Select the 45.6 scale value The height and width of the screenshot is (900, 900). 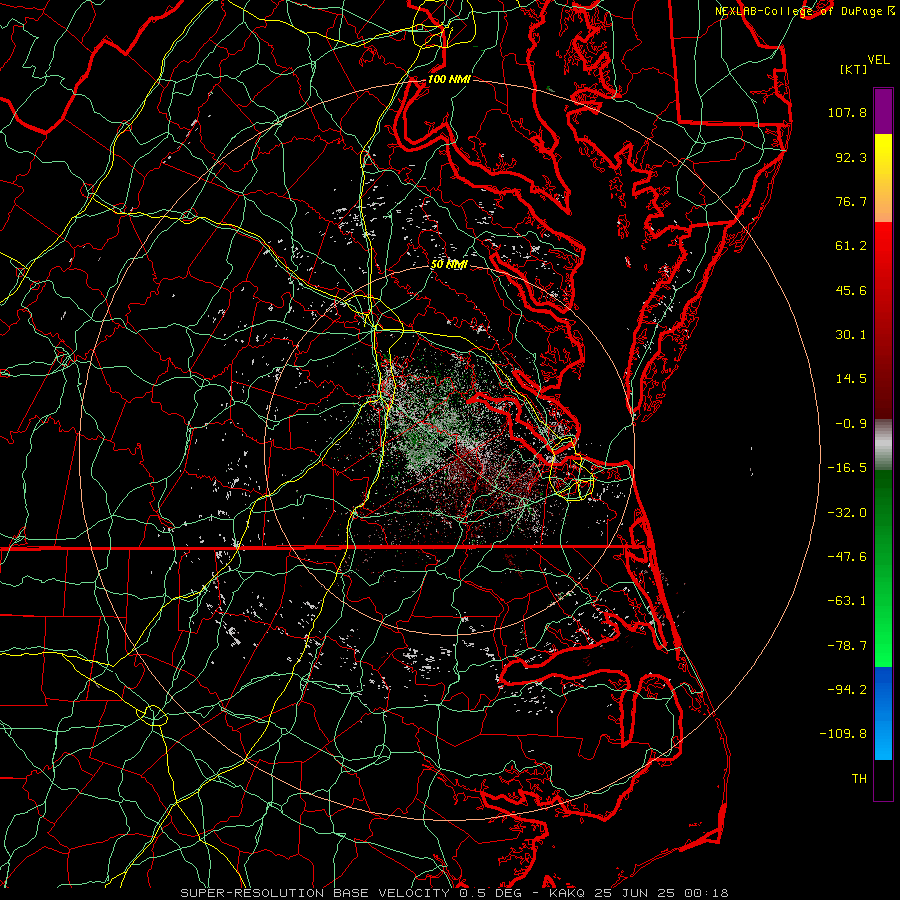tap(851, 290)
